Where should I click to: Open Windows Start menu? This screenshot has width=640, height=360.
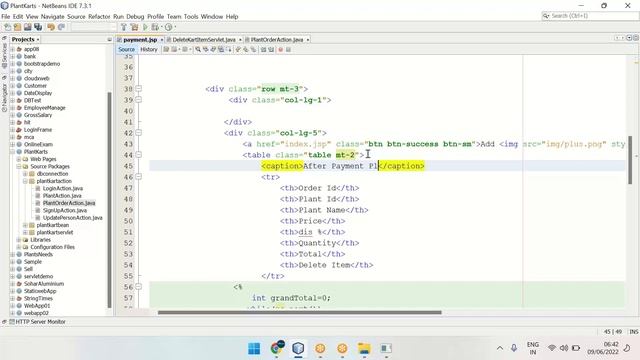(x=254, y=348)
